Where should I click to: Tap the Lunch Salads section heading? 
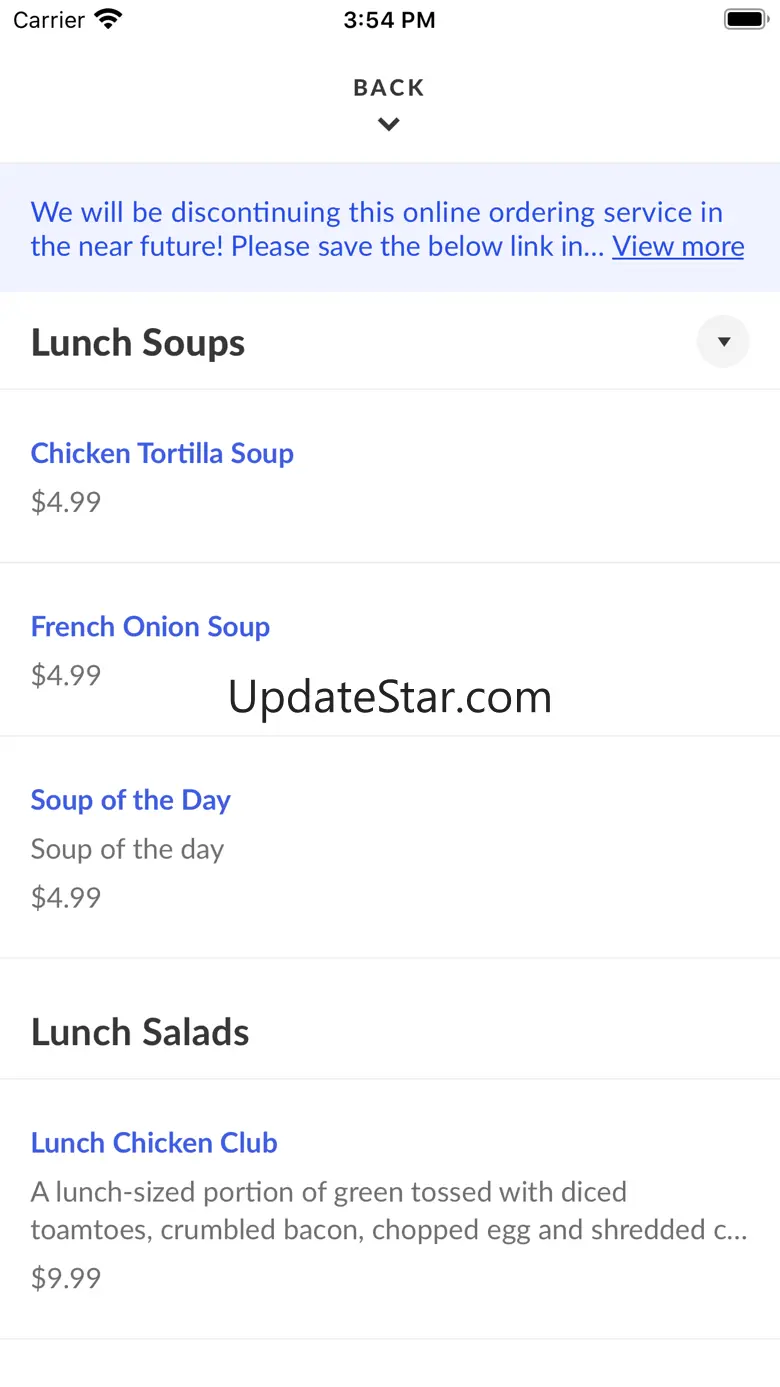[140, 1032]
